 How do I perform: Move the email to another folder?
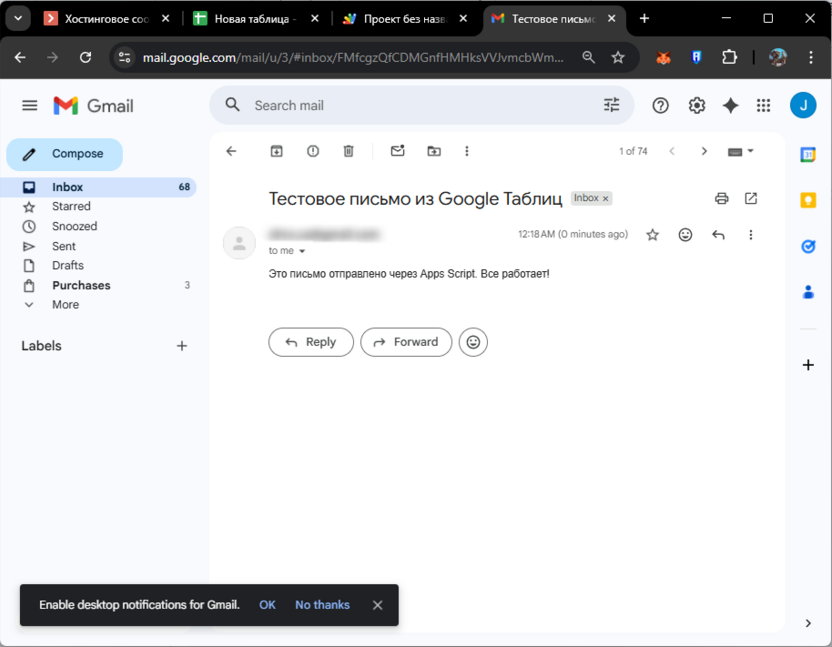click(x=433, y=151)
